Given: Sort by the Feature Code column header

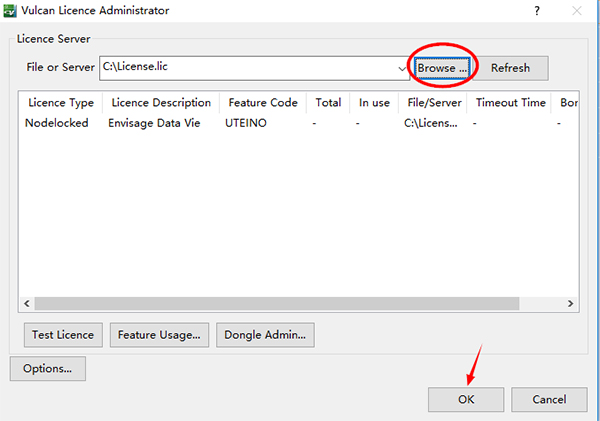Looking at the screenshot, I should [263, 103].
